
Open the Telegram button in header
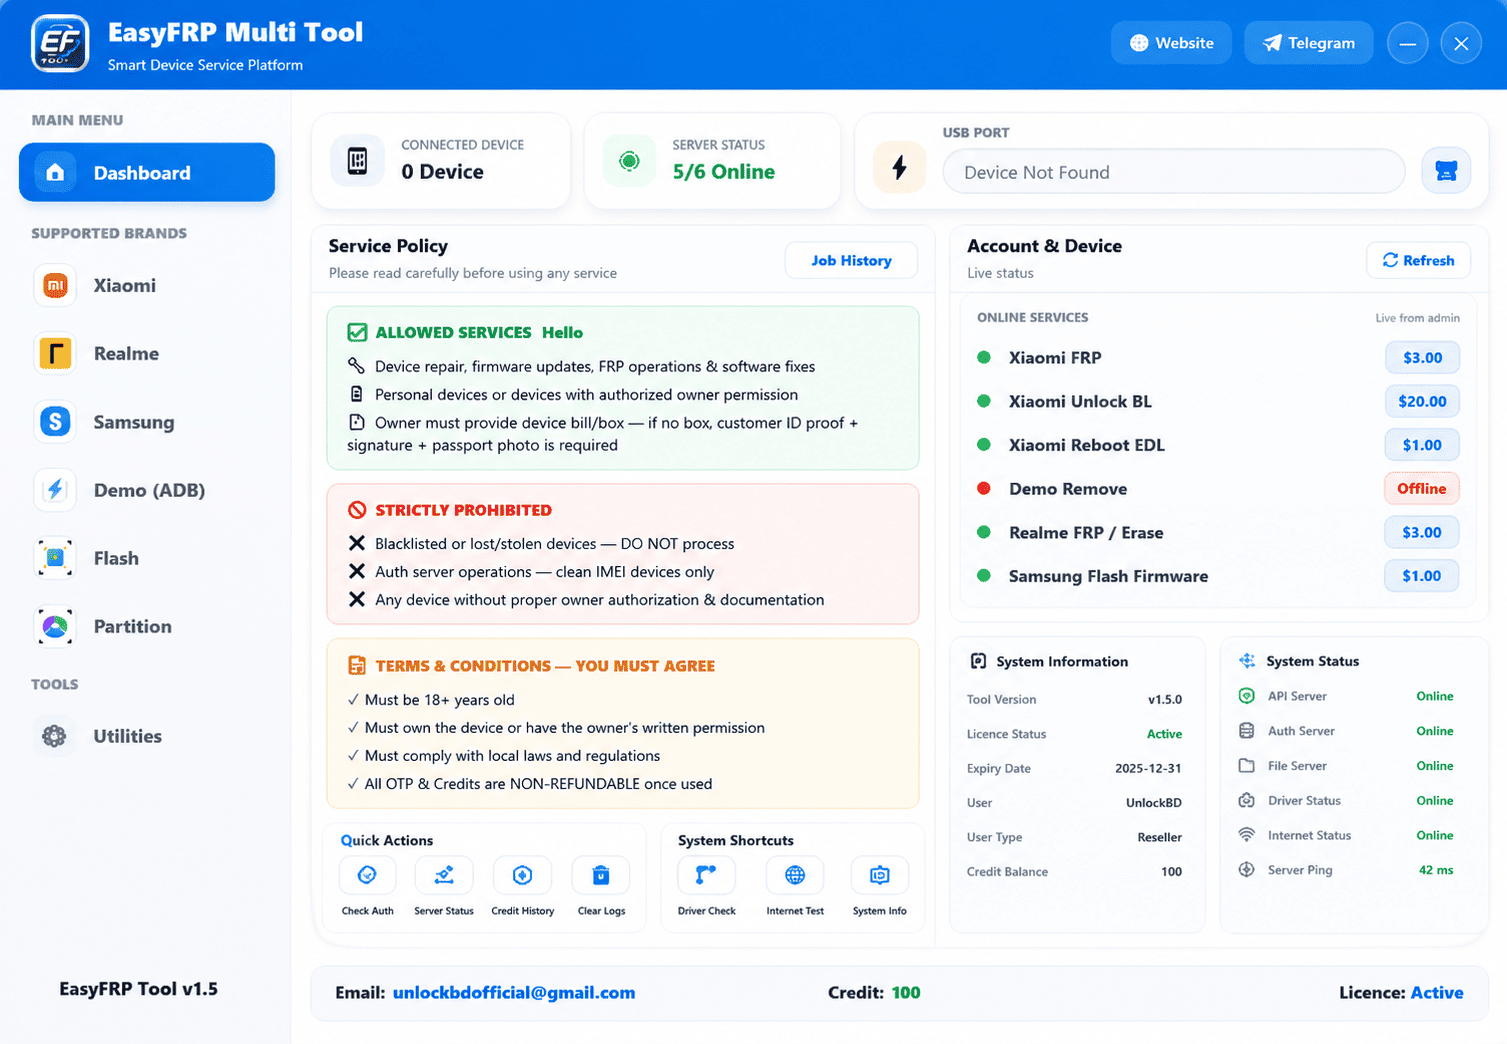tap(1308, 43)
